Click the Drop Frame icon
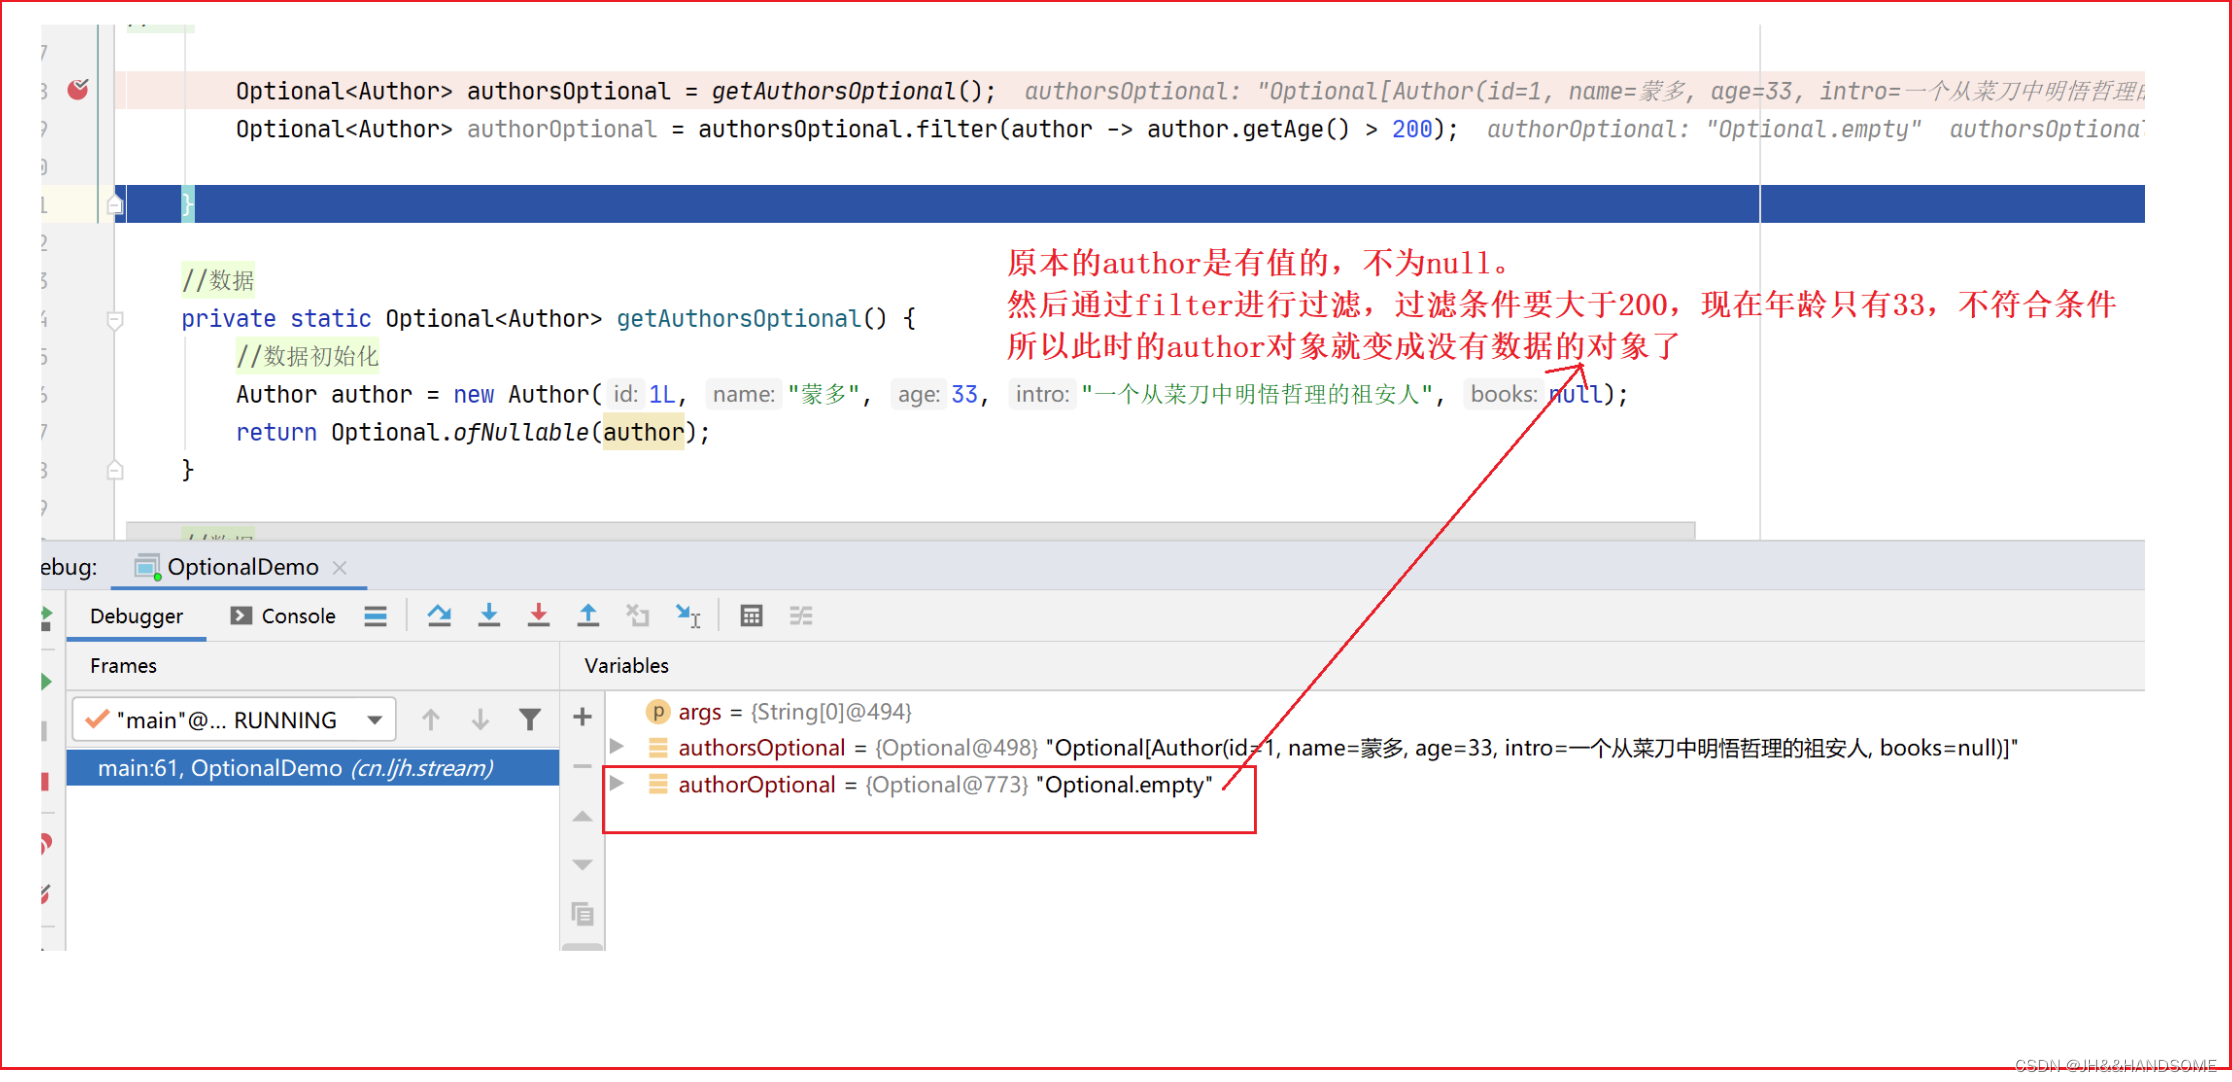This screenshot has height=1082, width=2232. coord(638,616)
